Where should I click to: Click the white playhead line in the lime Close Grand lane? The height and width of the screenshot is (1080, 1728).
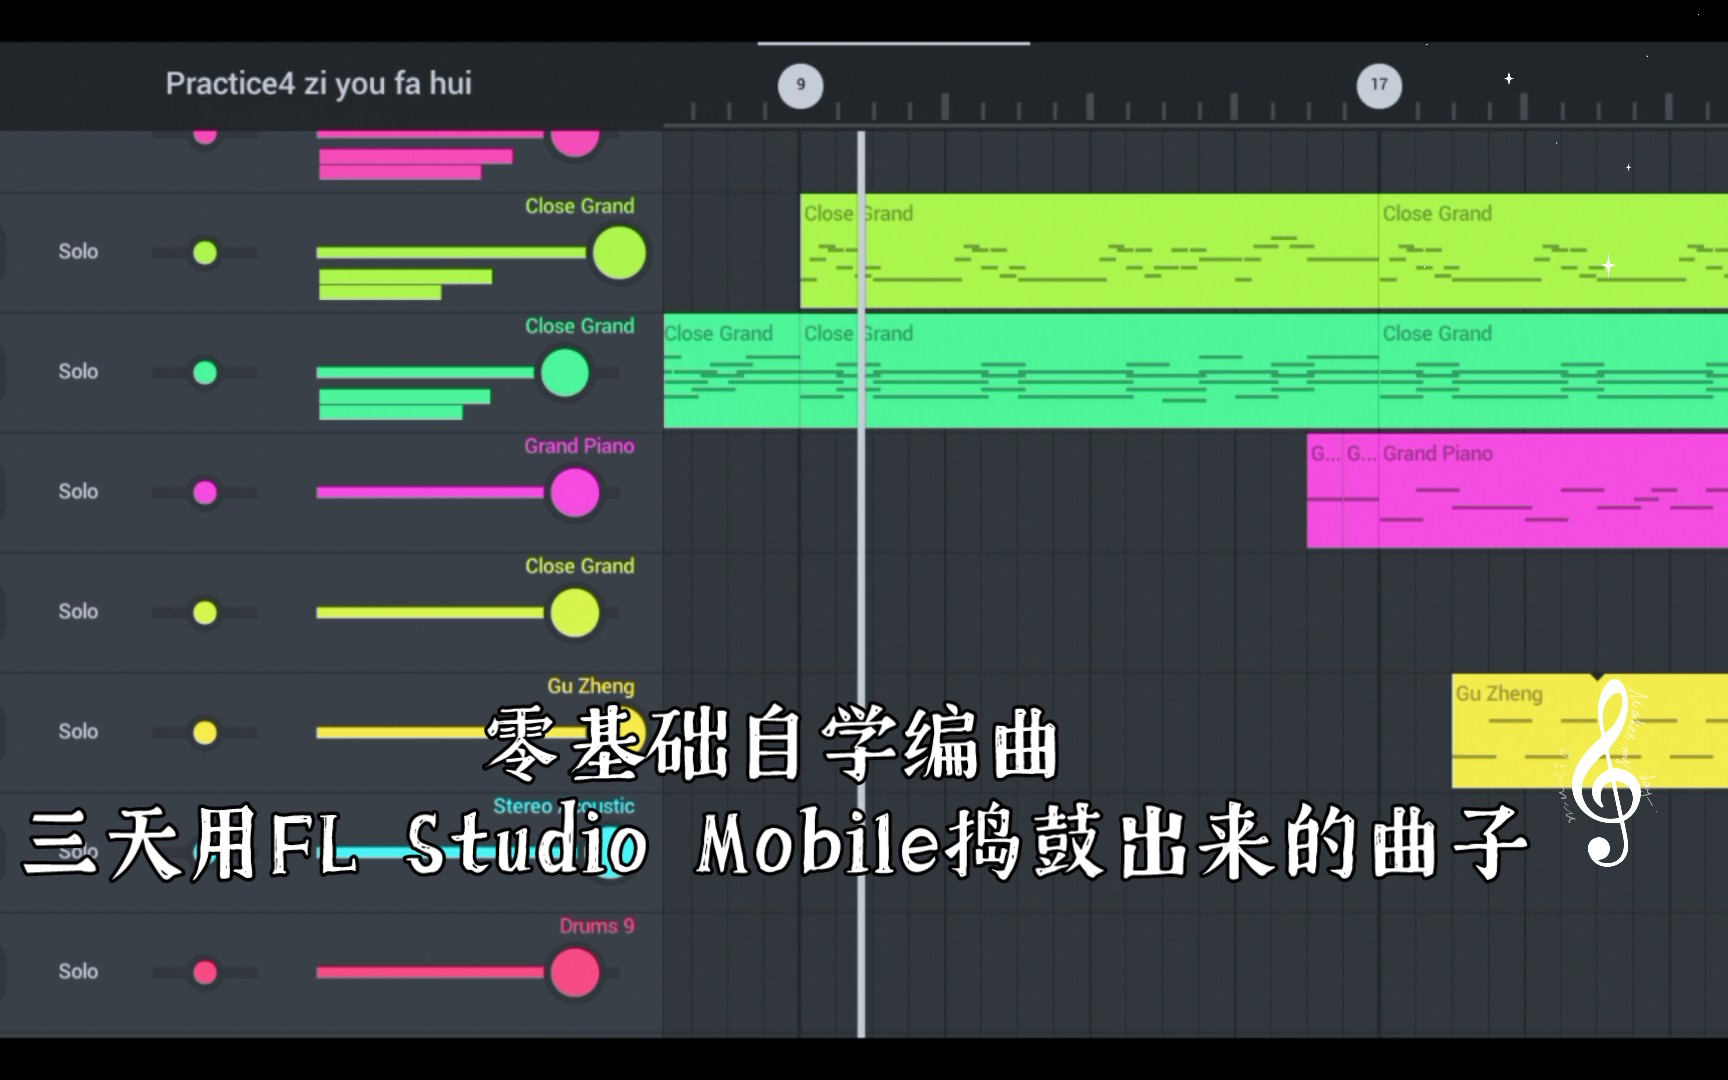coord(861,251)
